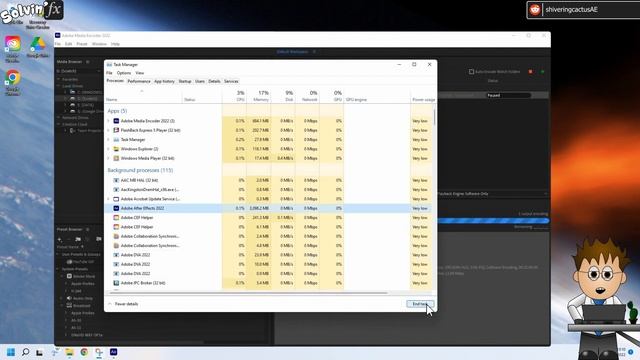This screenshot has height=360, width=640.
Task: Click the Adobe Acrobat Update Service icon
Action: click(x=116, y=199)
